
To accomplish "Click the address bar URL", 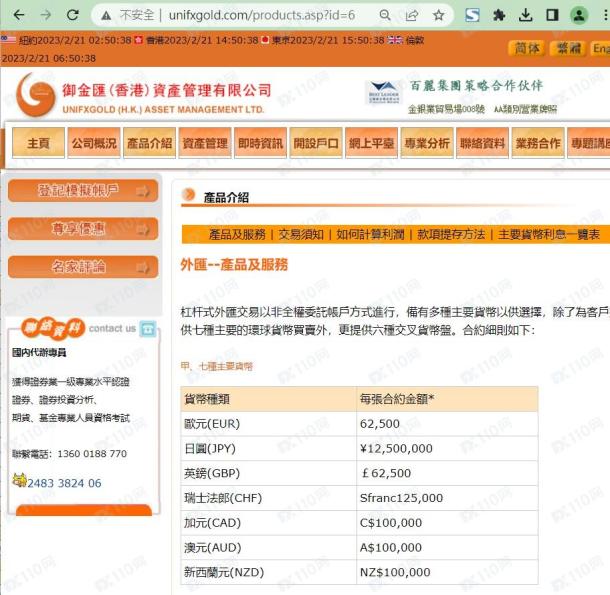I will 262,15.
